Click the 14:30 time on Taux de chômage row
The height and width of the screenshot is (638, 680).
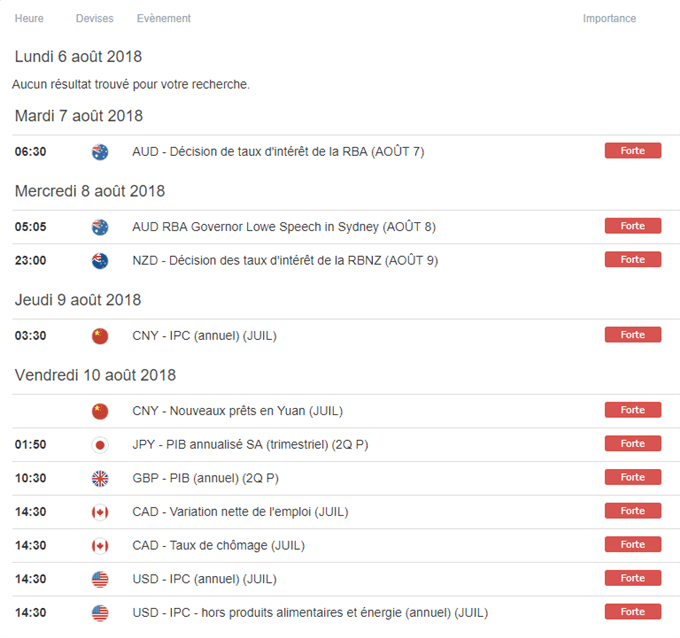pos(30,545)
